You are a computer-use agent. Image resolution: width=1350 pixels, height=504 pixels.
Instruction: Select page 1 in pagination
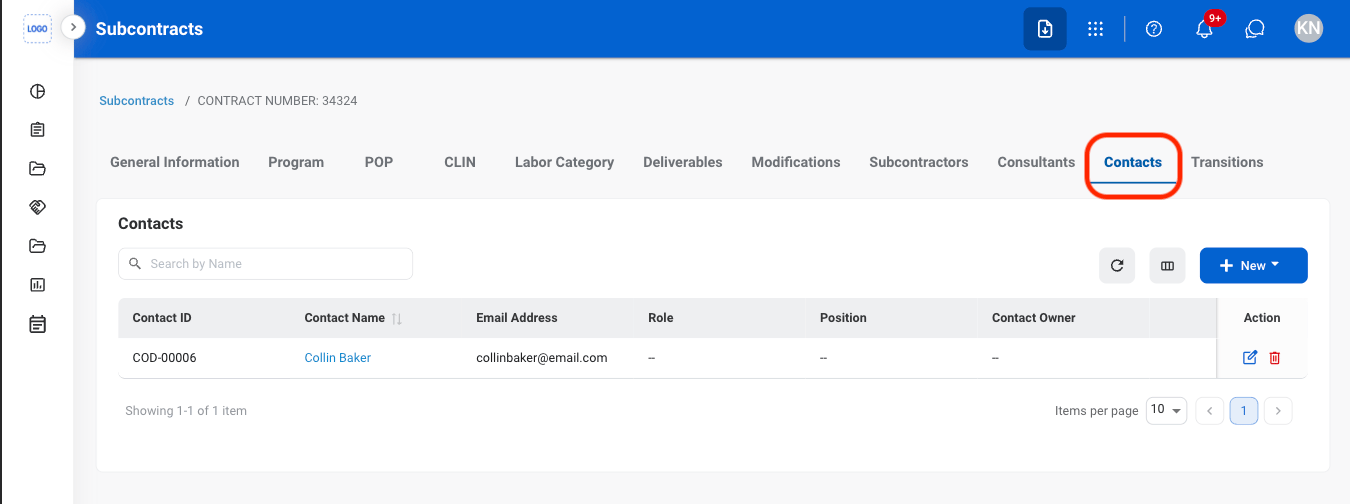click(1244, 411)
